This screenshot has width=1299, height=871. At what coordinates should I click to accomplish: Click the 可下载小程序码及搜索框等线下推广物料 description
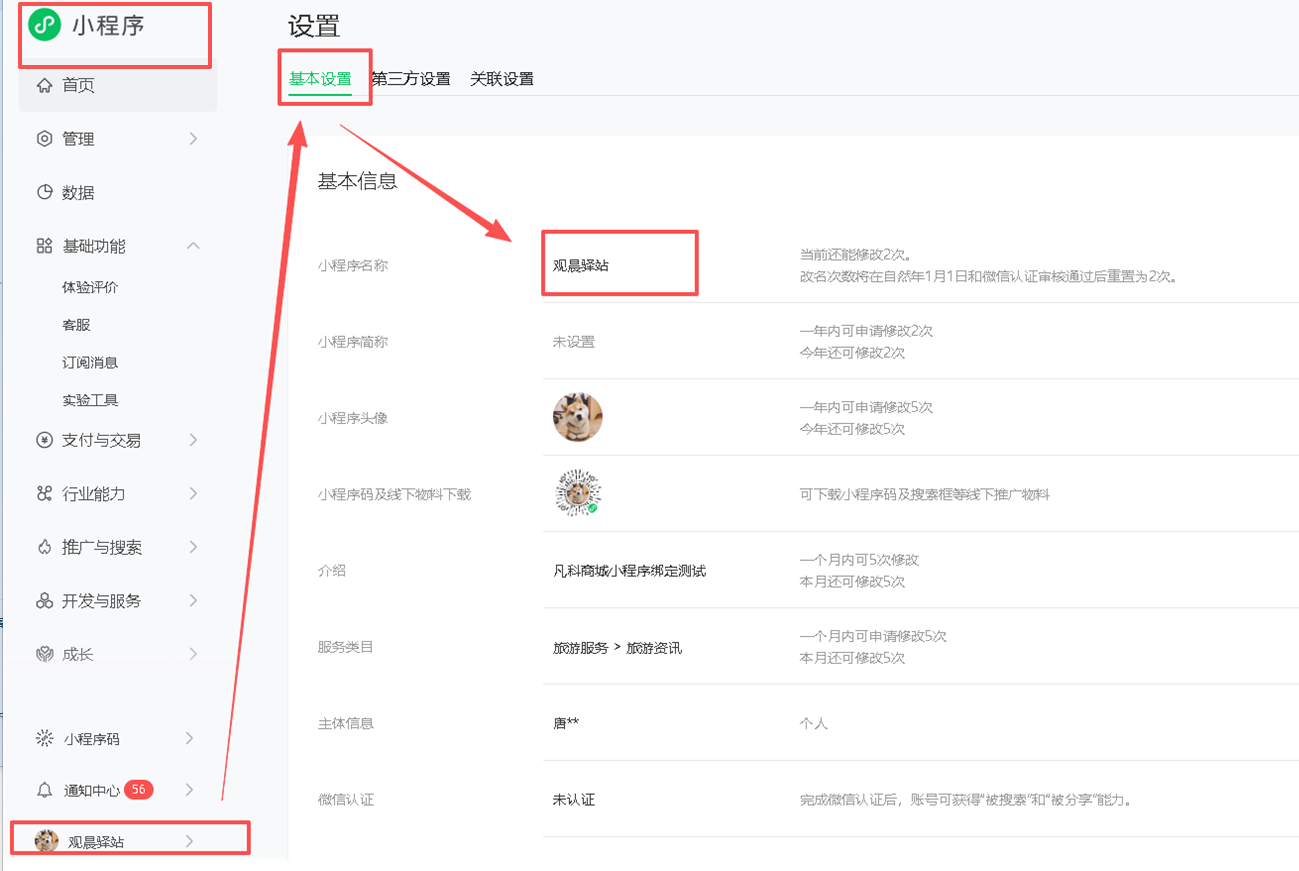tap(925, 494)
